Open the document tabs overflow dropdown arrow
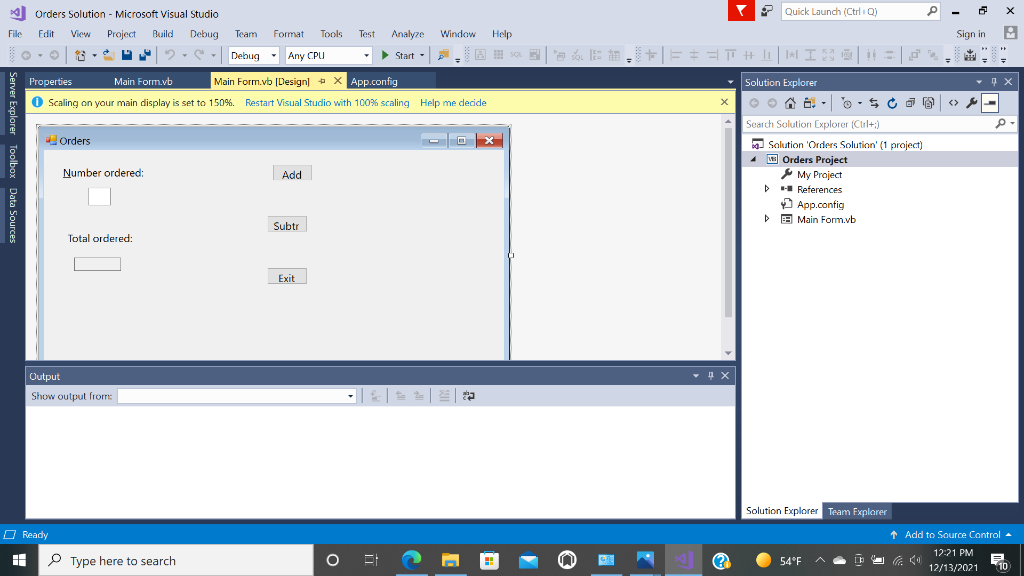Viewport: 1024px width, 576px height. pyautogui.click(x=730, y=82)
